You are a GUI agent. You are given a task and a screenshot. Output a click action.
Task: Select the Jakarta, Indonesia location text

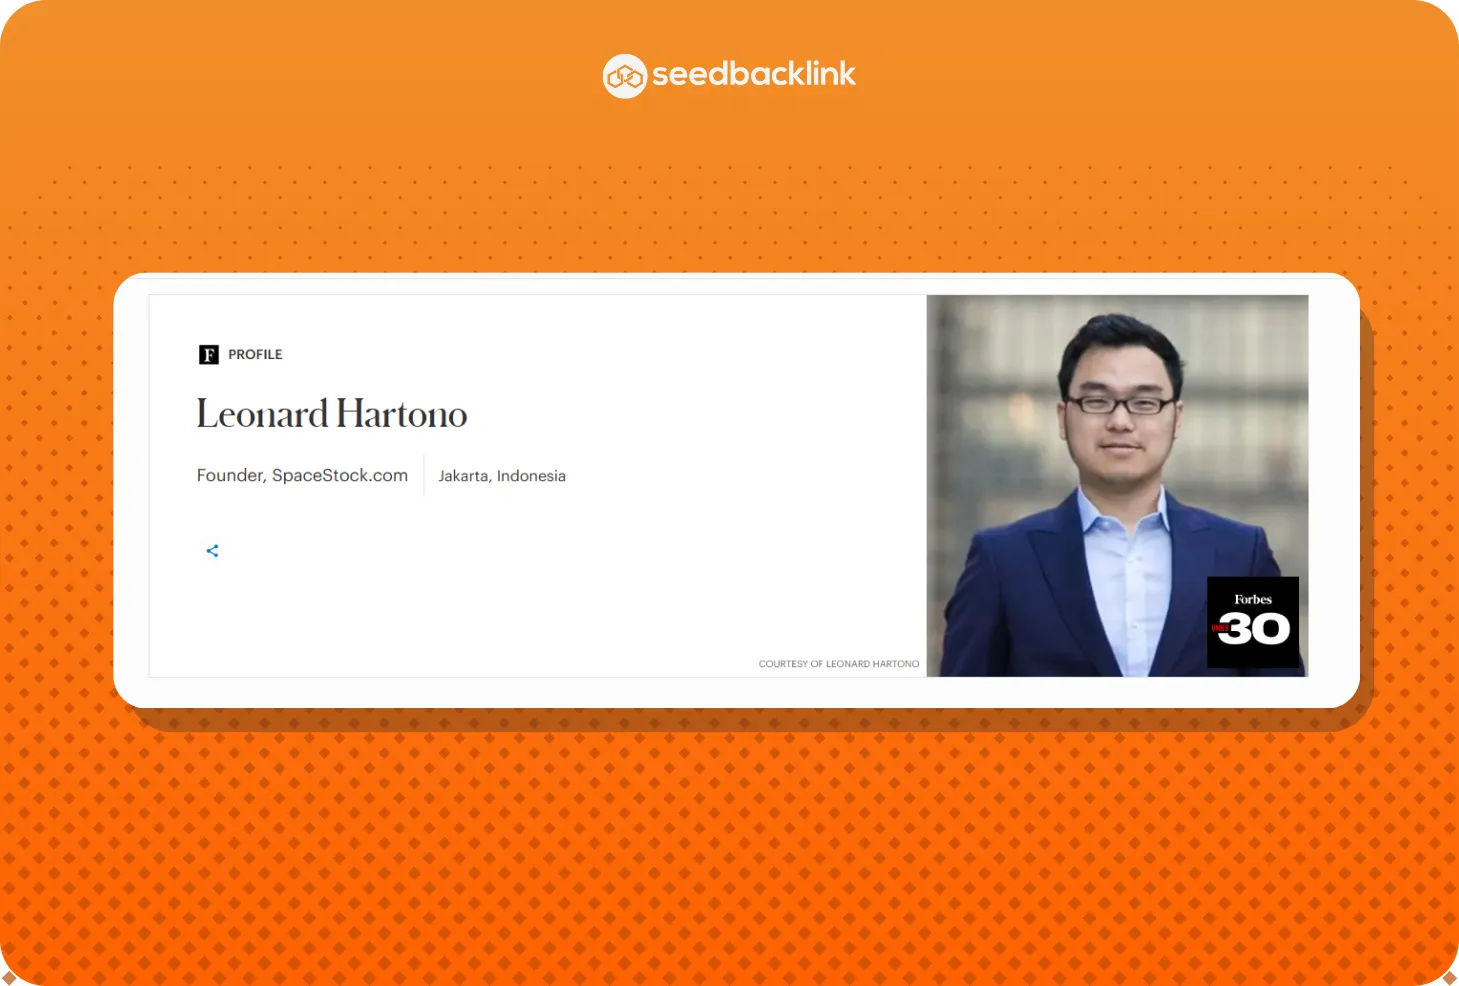tap(502, 476)
